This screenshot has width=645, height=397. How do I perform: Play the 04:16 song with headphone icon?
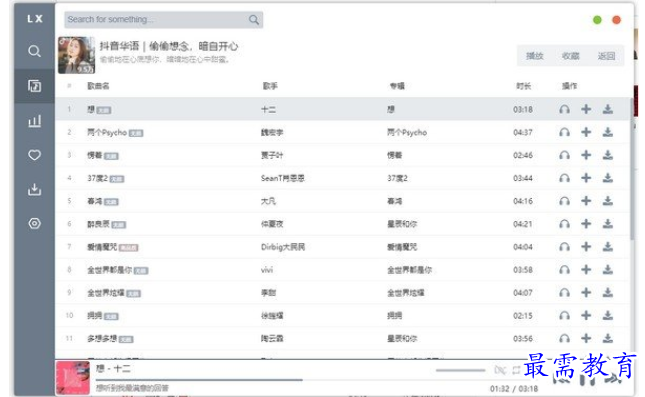tap(564, 201)
